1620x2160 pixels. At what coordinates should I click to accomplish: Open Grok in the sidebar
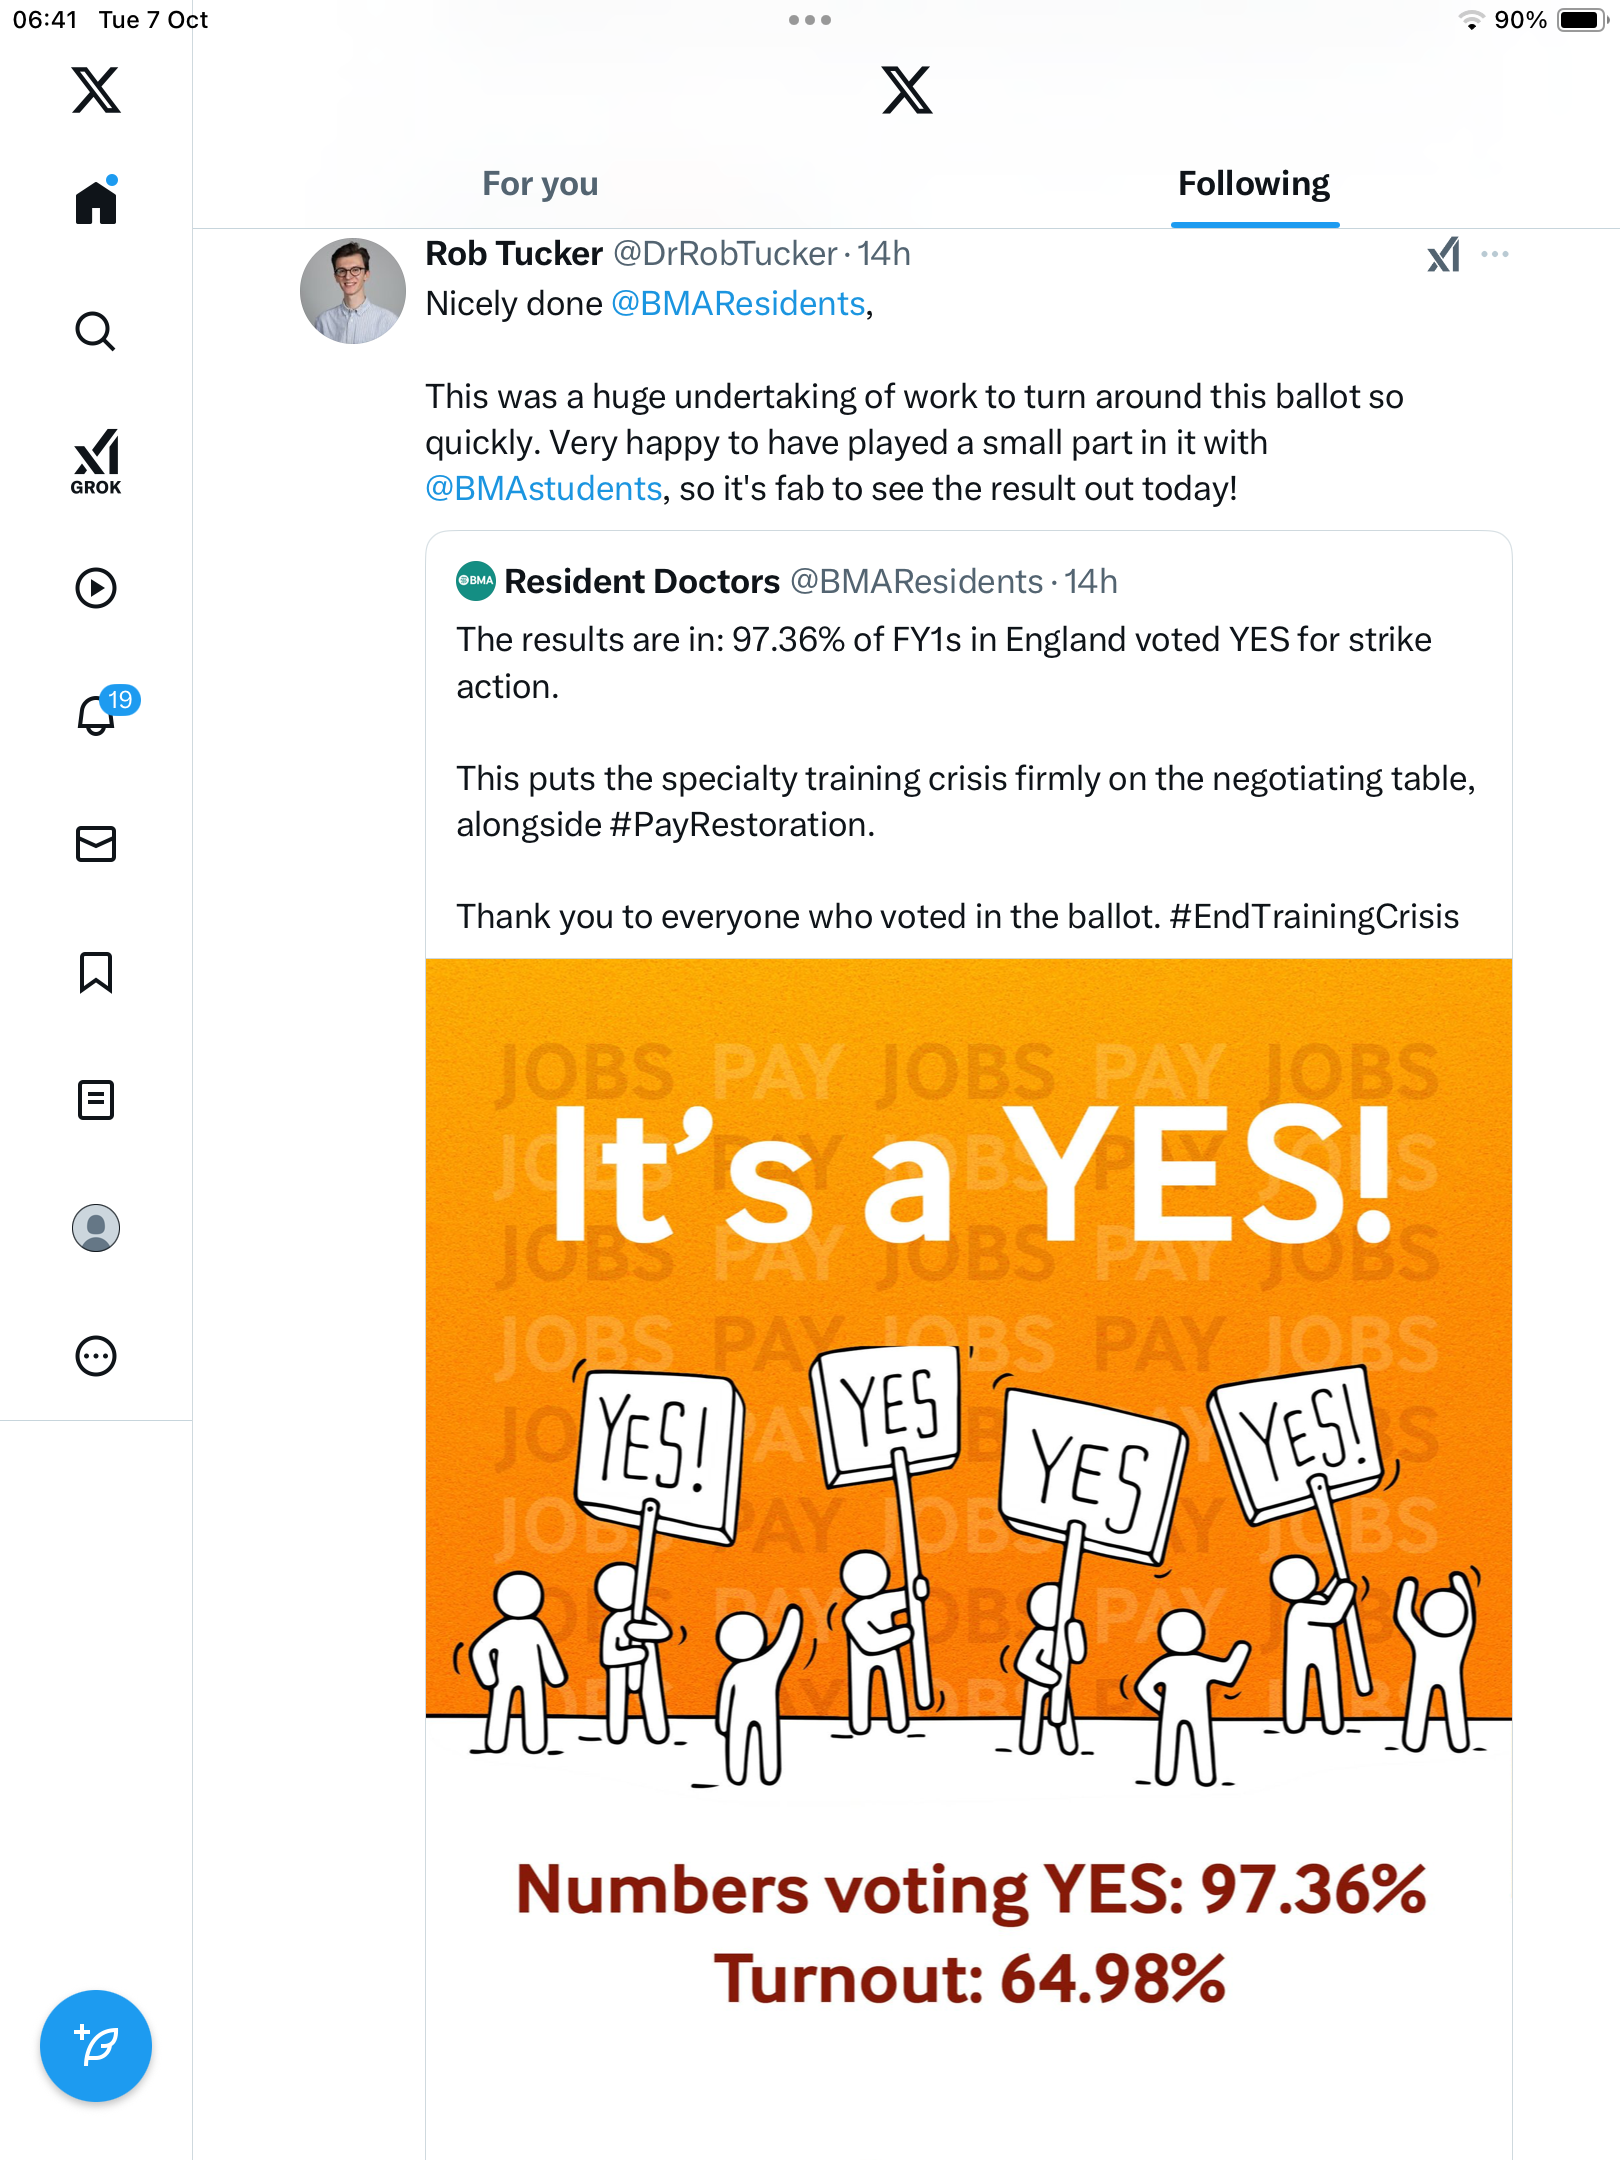click(x=96, y=461)
